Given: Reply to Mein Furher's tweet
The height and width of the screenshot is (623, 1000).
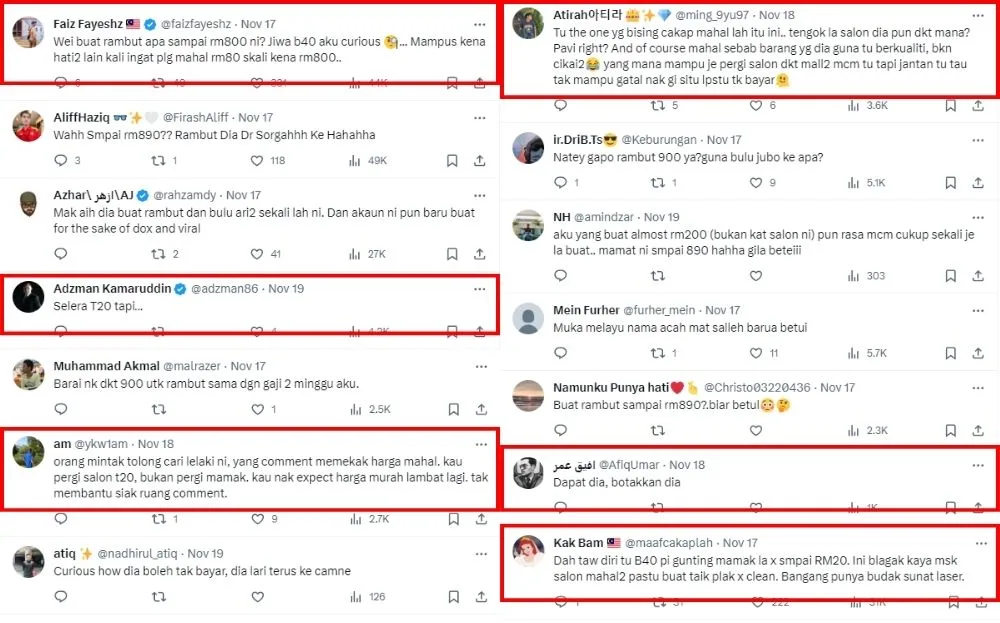Looking at the screenshot, I should pyautogui.click(x=559, y=353).
